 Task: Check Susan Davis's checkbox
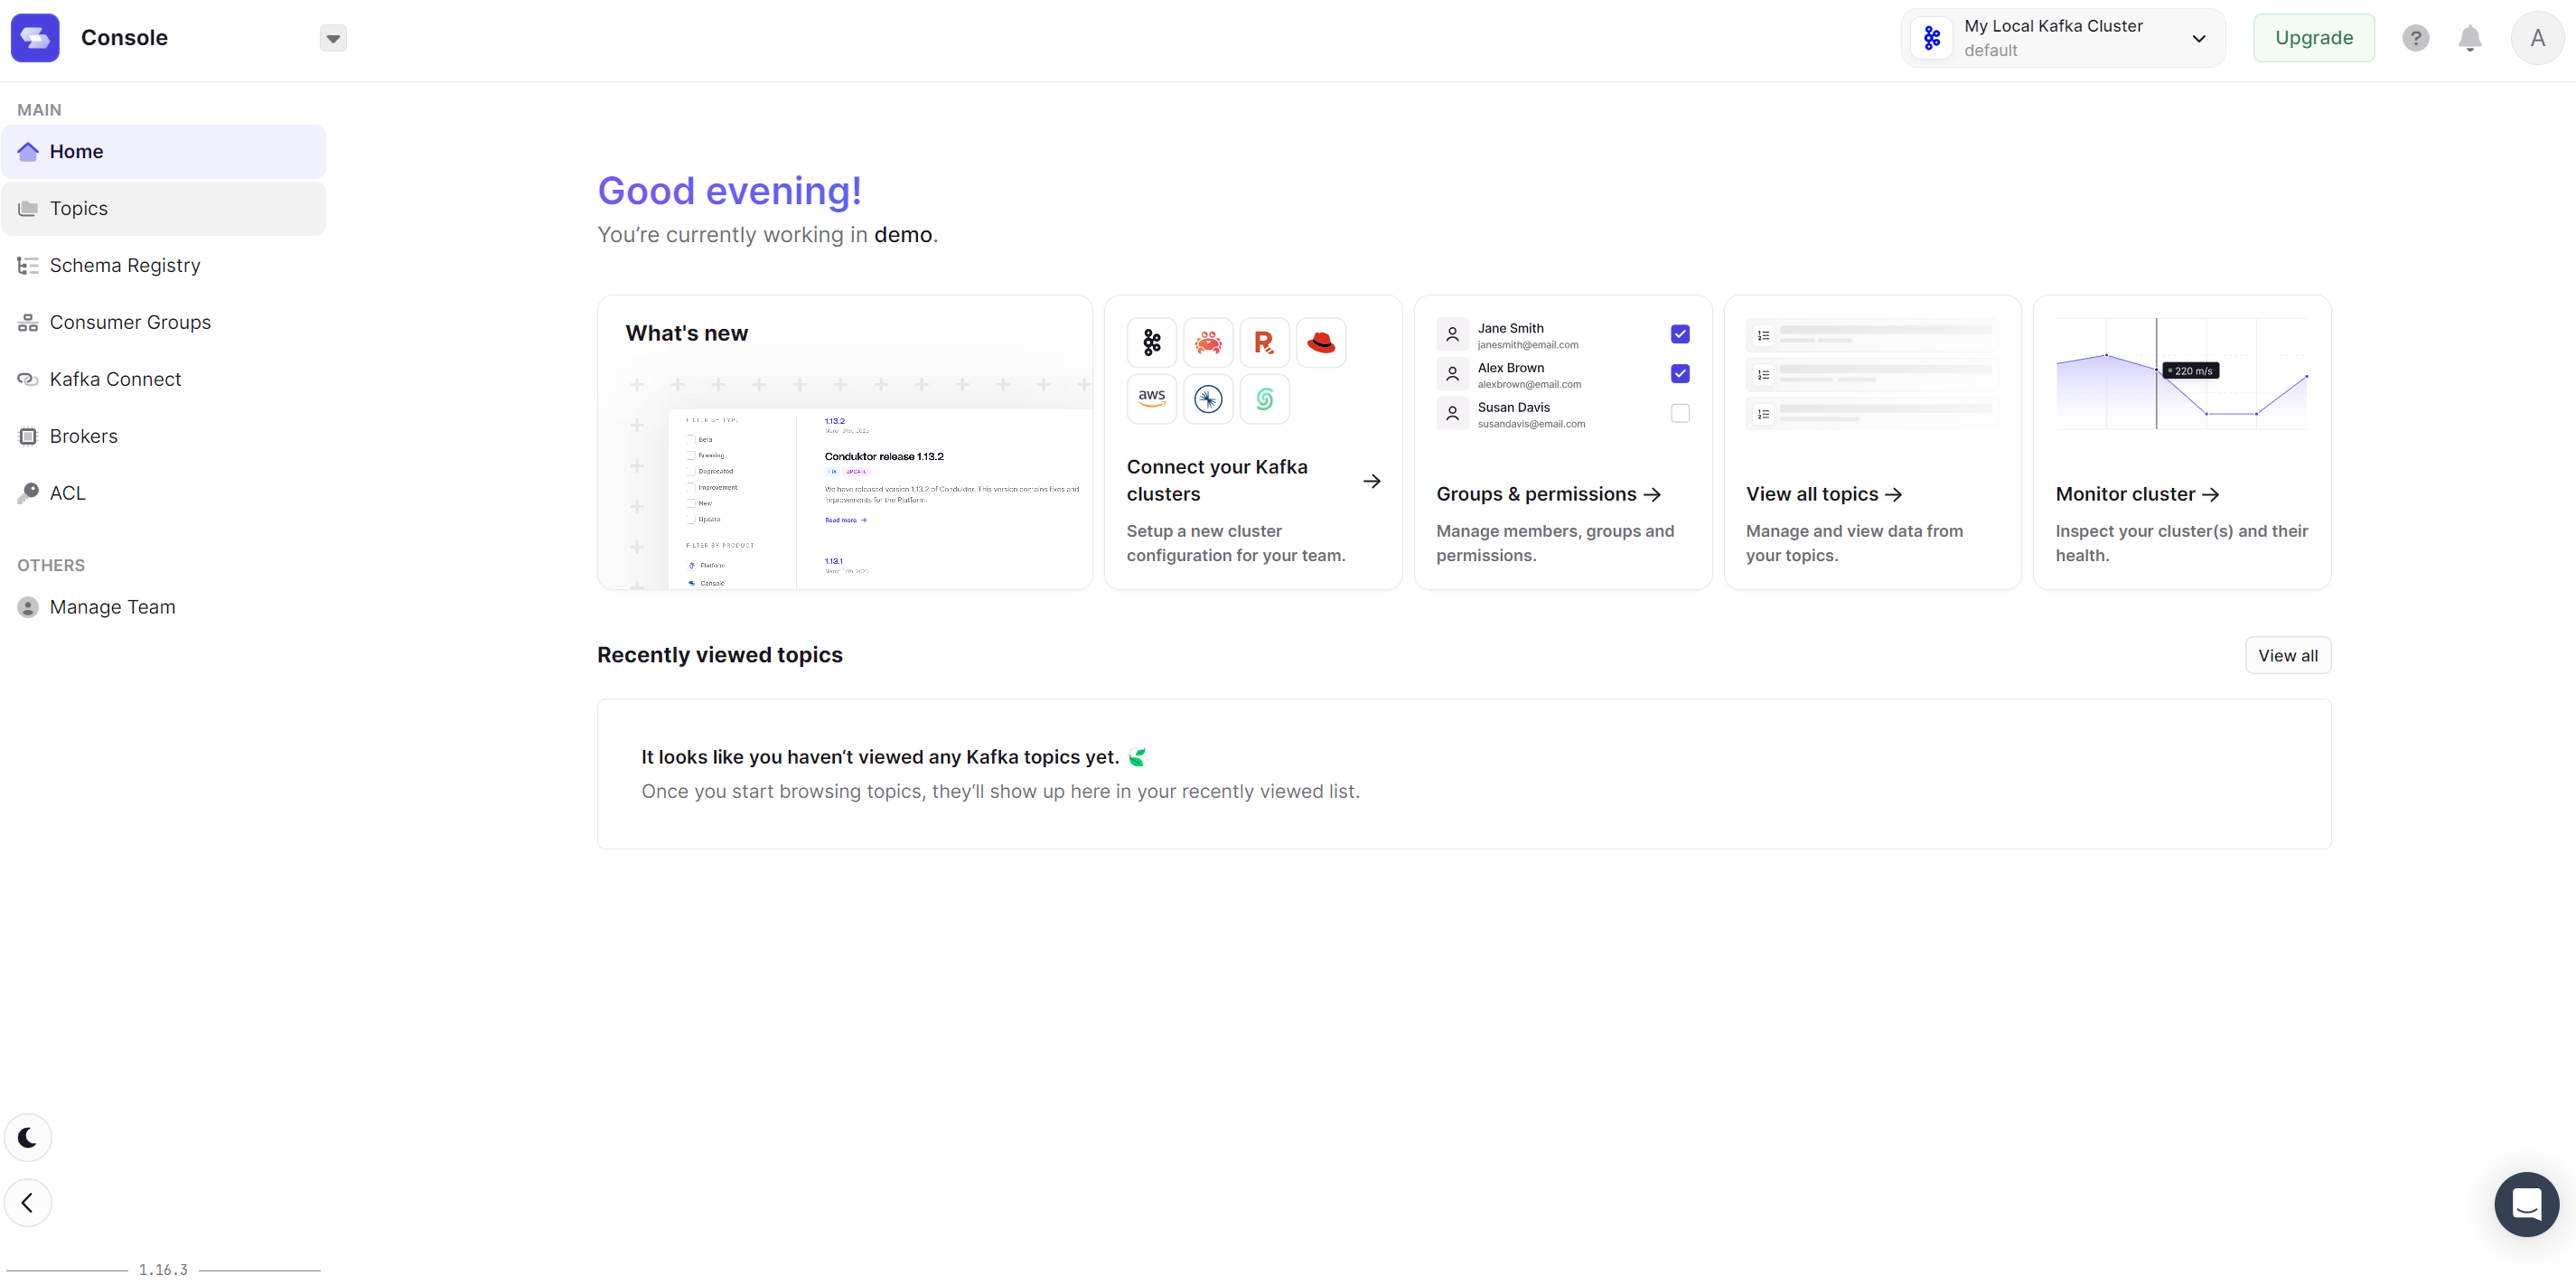tap(1679, 413)
